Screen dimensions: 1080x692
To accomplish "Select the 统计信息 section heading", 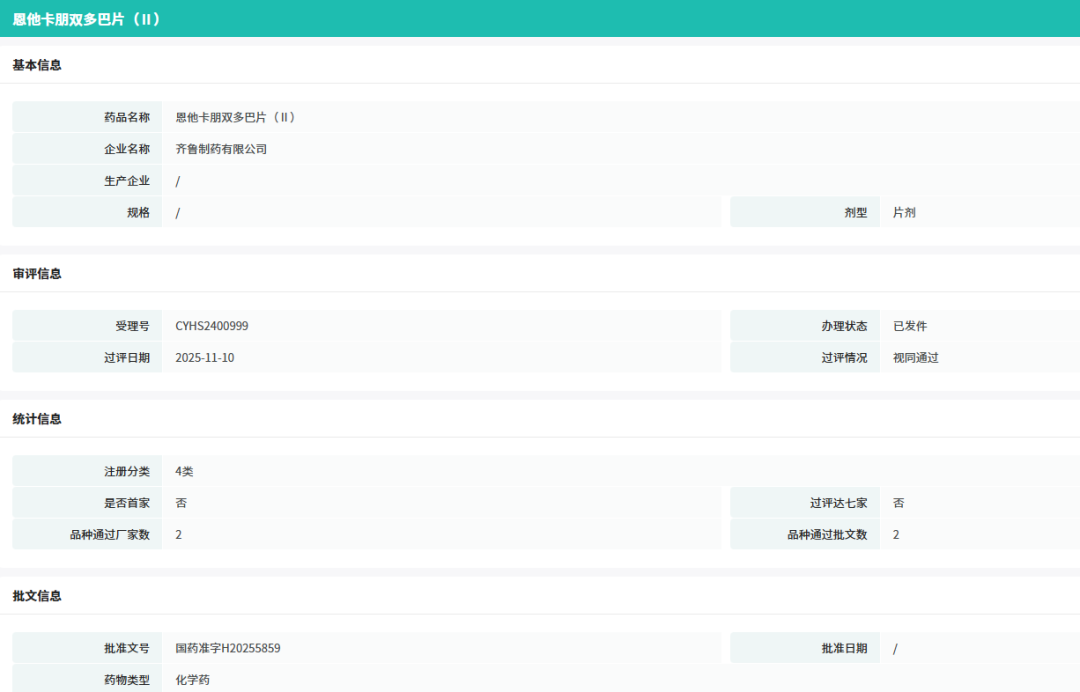I will [x=37, y=419].
